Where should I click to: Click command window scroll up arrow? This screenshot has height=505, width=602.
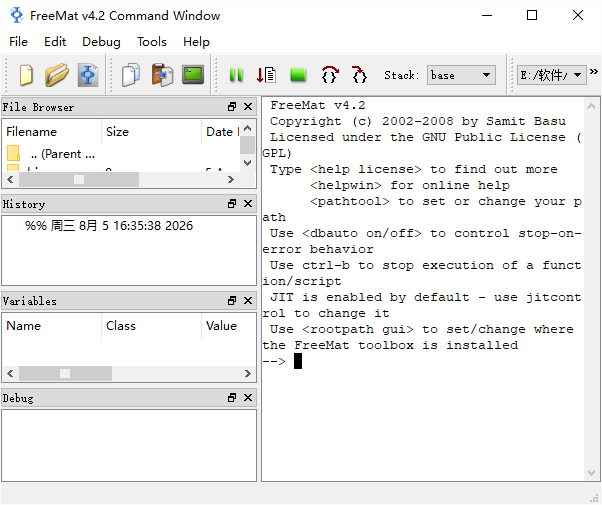[x=591, y=106]
